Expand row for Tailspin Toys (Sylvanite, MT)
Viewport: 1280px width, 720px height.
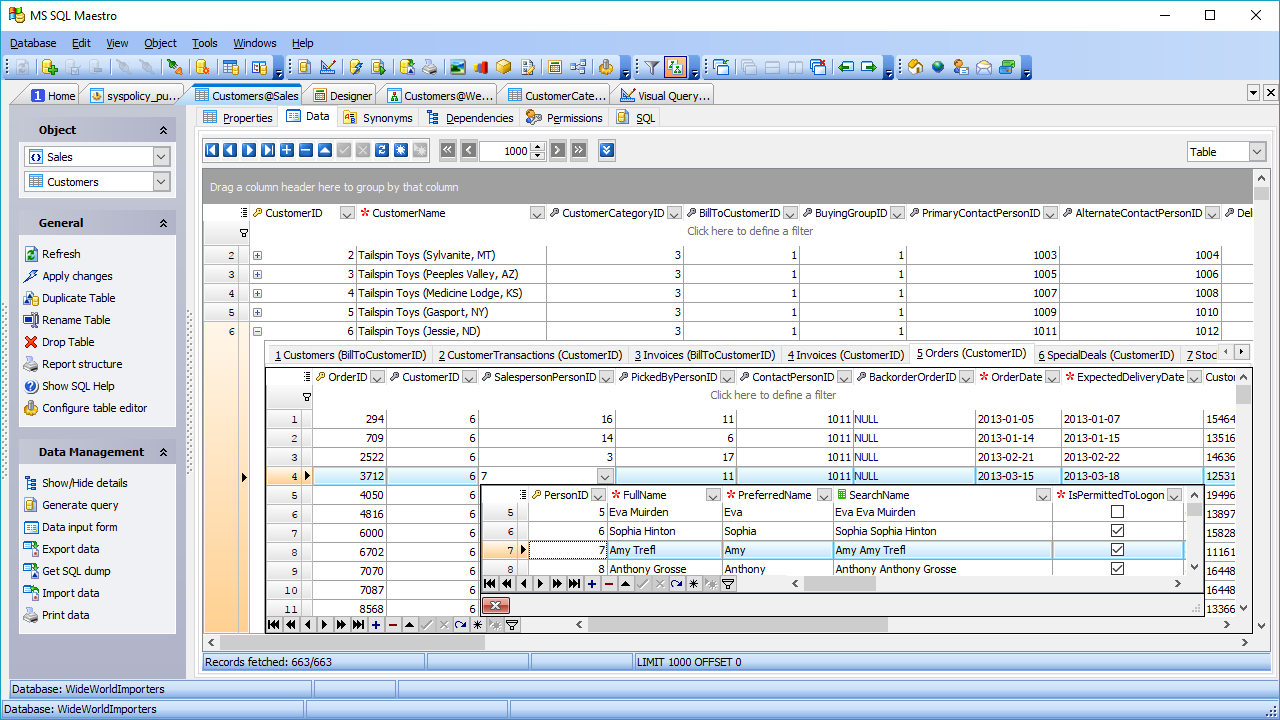click(257, 255)
